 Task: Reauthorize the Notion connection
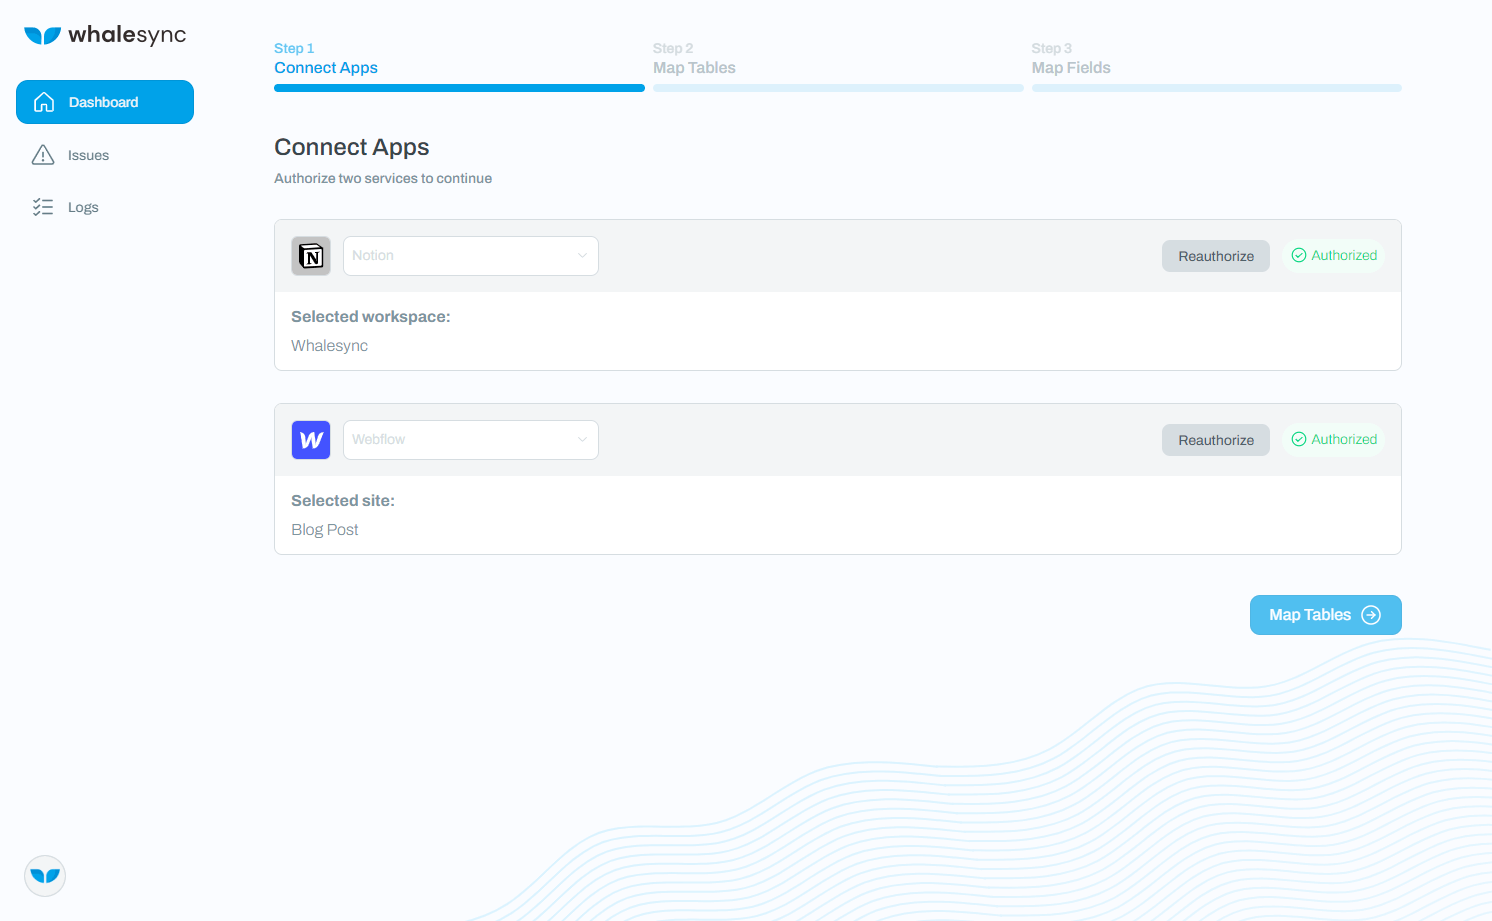click(x=1216, y=256)
